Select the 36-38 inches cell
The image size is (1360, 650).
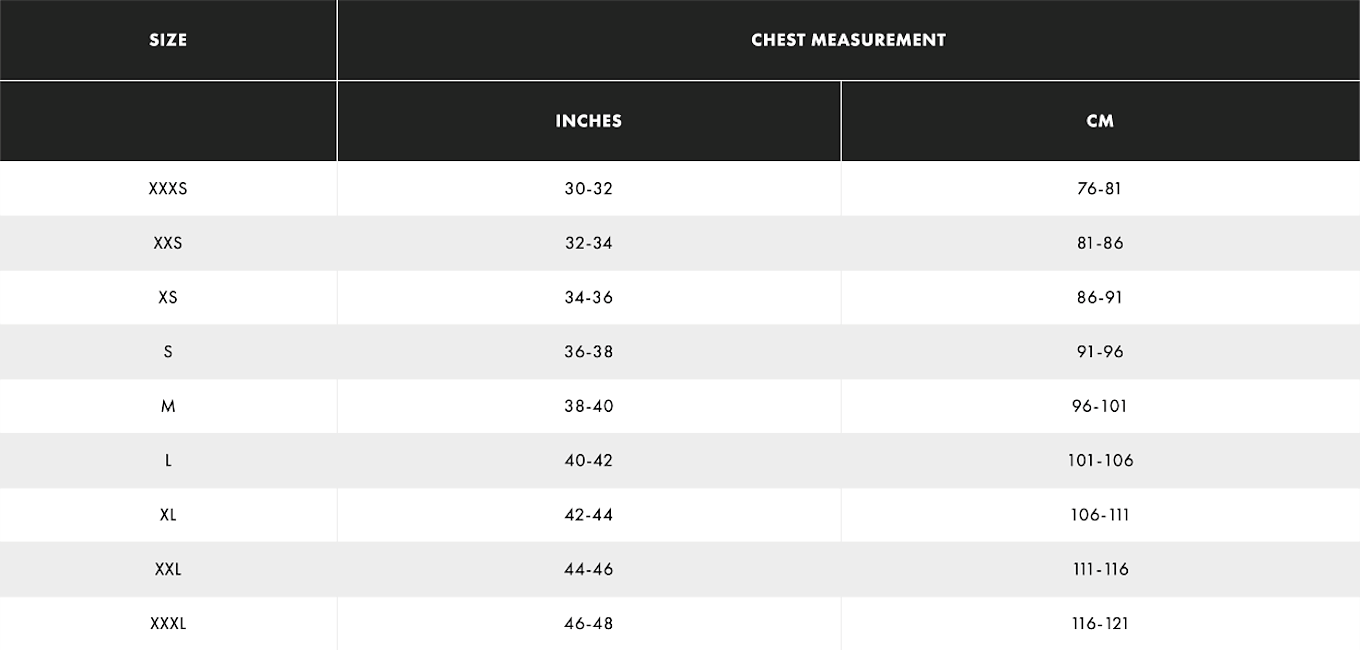(x=589, y=351)
